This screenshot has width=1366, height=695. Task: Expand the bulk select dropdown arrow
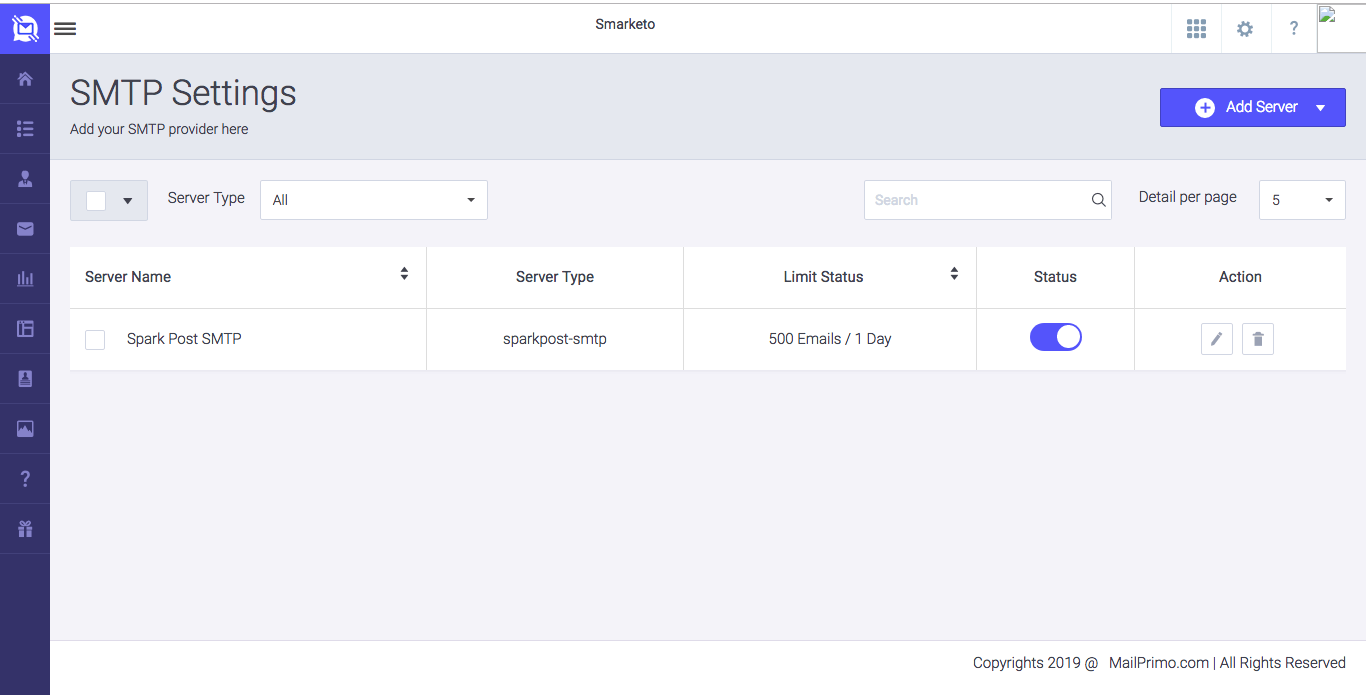[128, 201]
